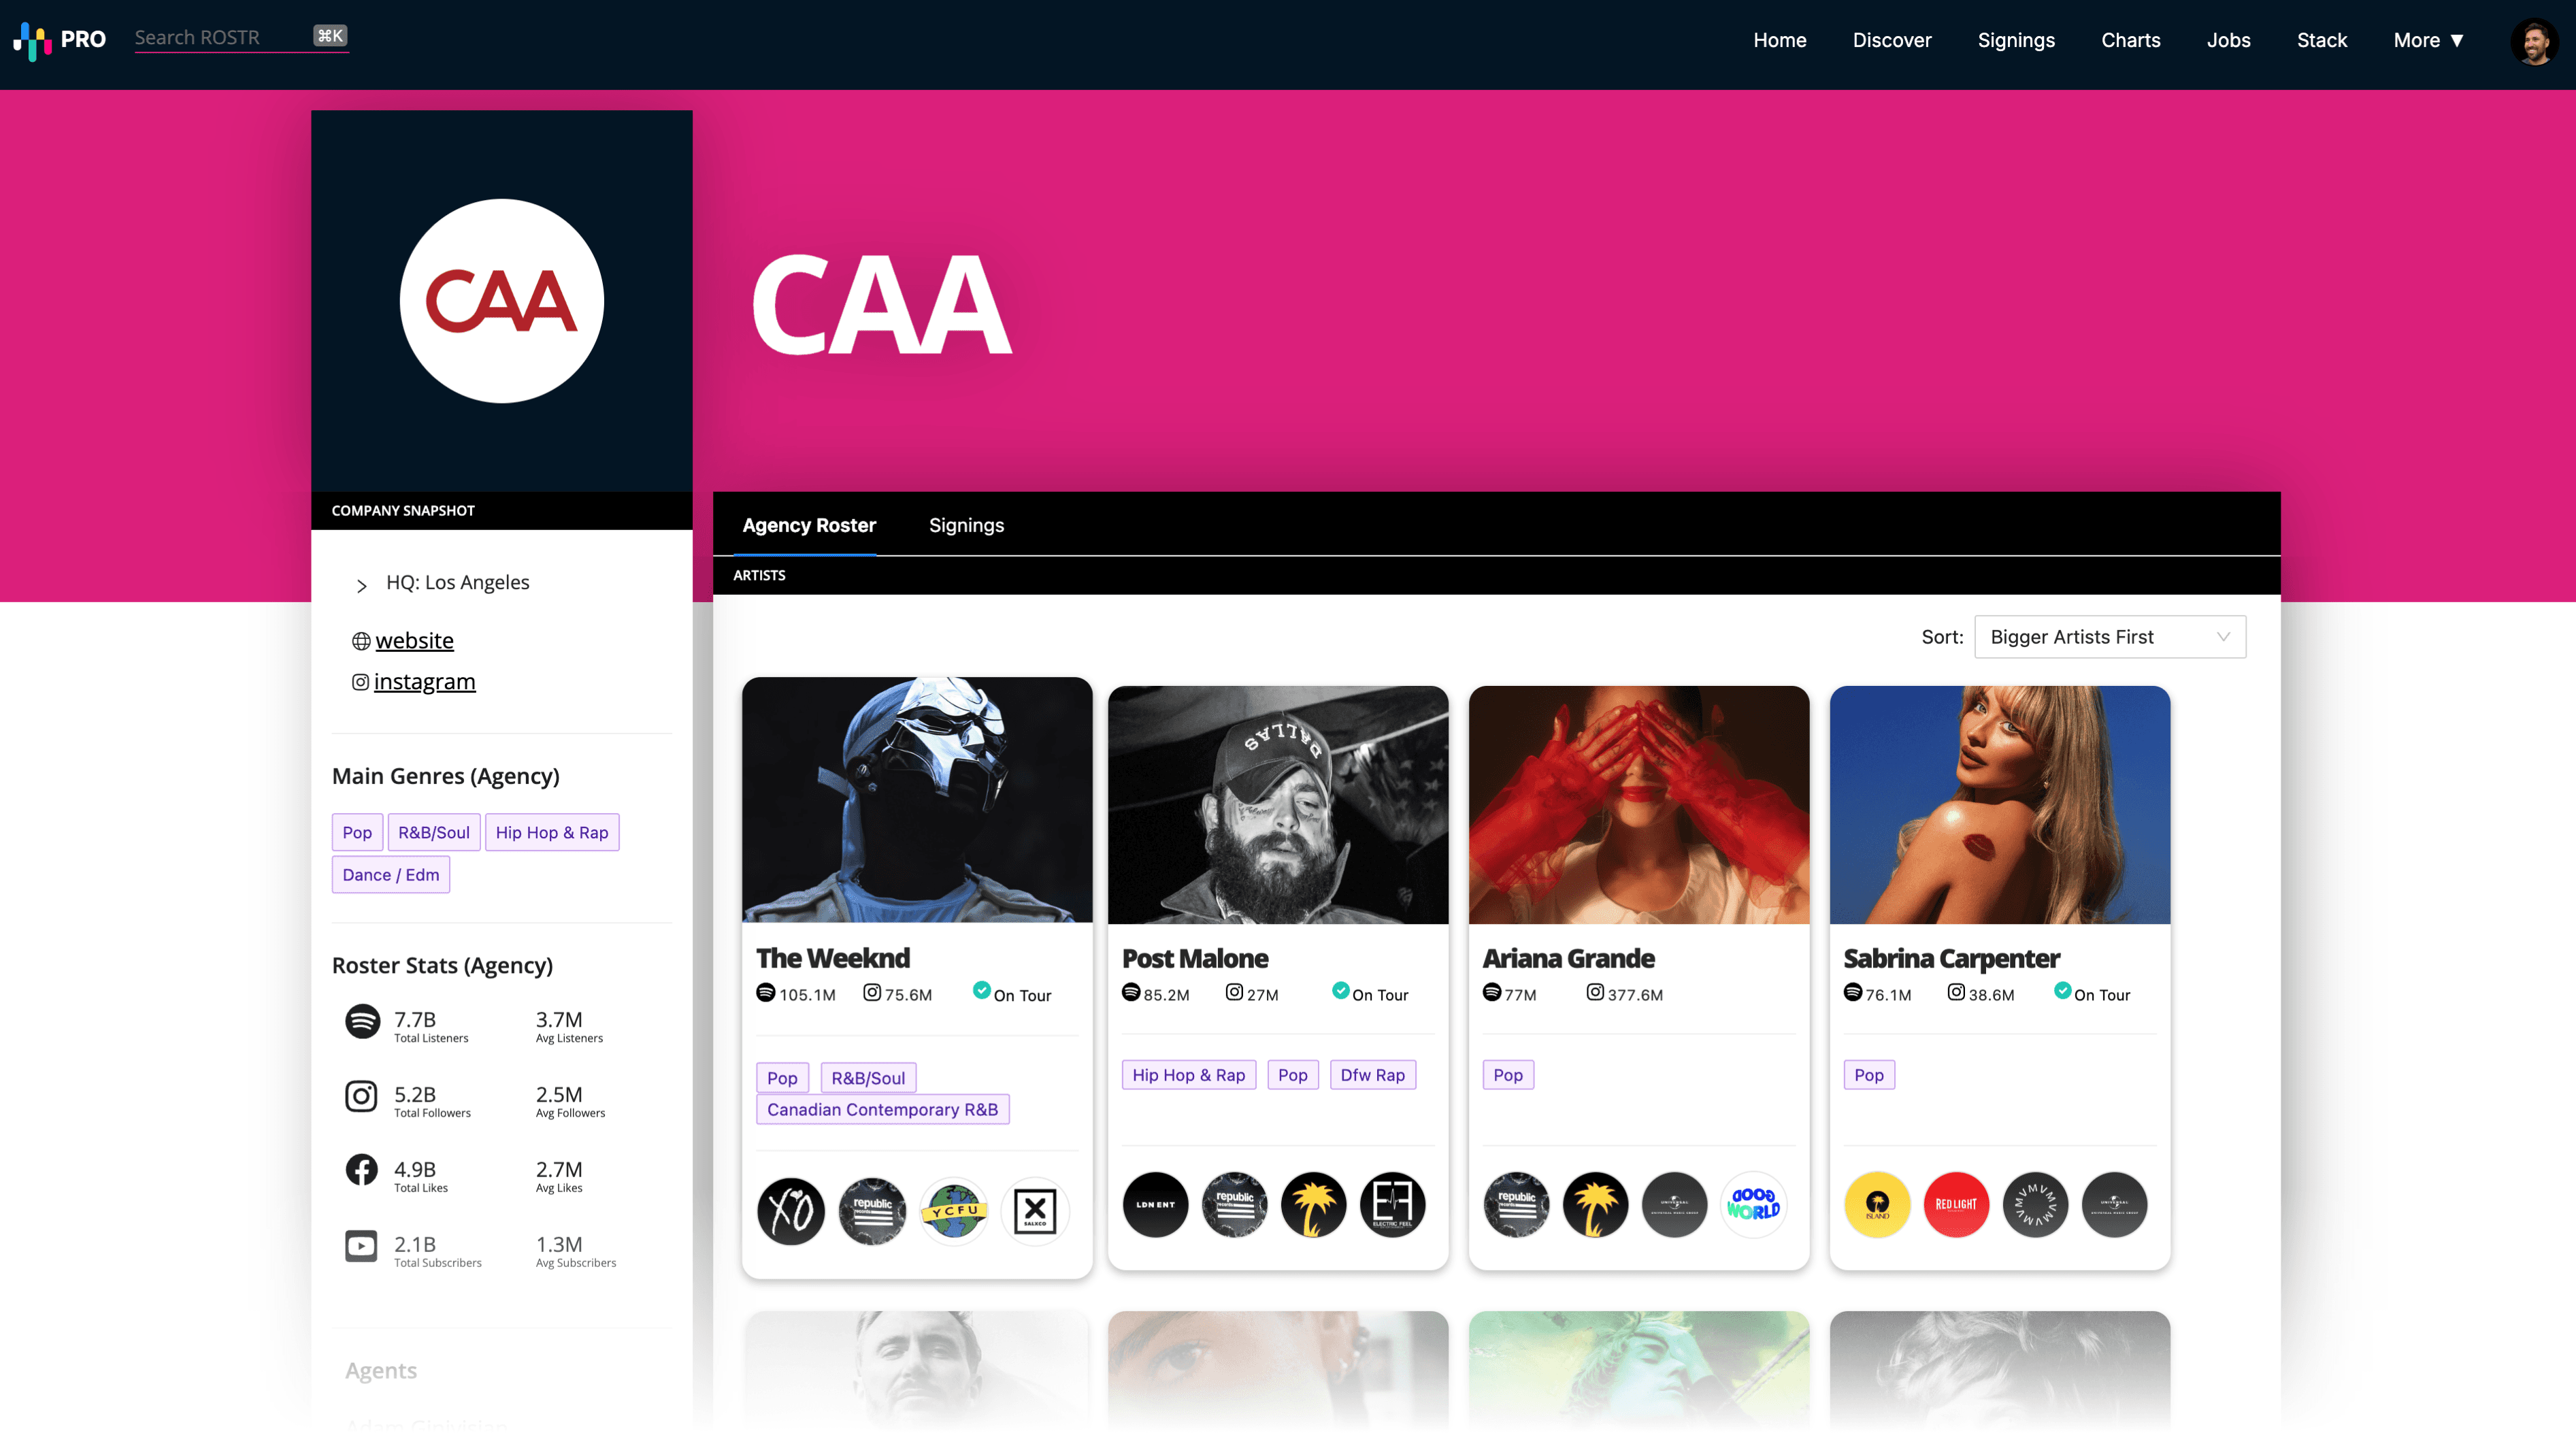Open the Bigger Artists First sort dropdown
This screenshot has height=1433, width=2576.
[2110, 637]
